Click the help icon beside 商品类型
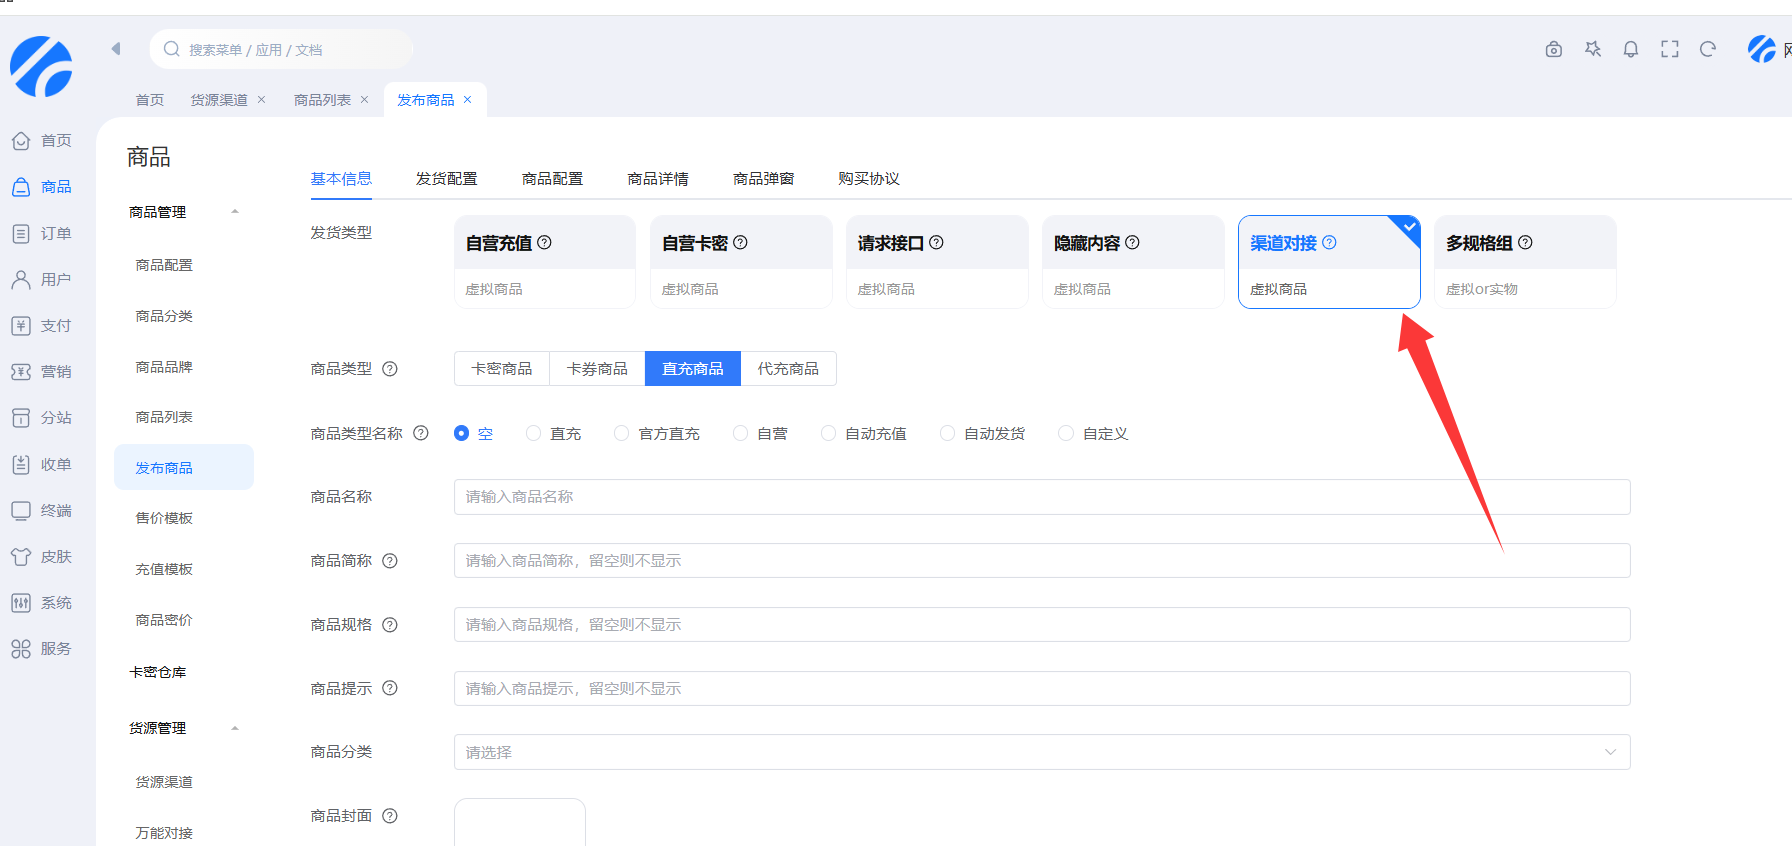Viewport: 1792px width, 846px height. pos(390,369)
